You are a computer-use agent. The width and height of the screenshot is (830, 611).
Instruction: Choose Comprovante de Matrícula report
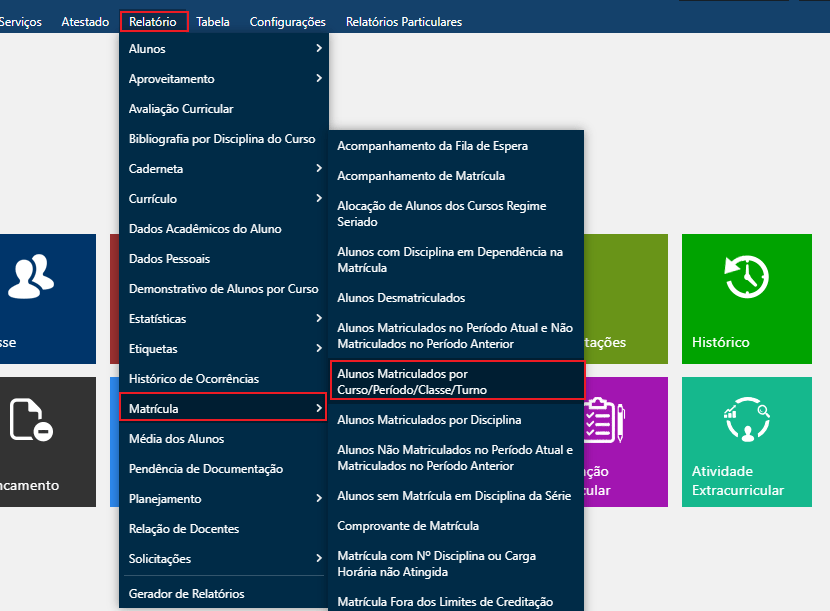(408, 526)
